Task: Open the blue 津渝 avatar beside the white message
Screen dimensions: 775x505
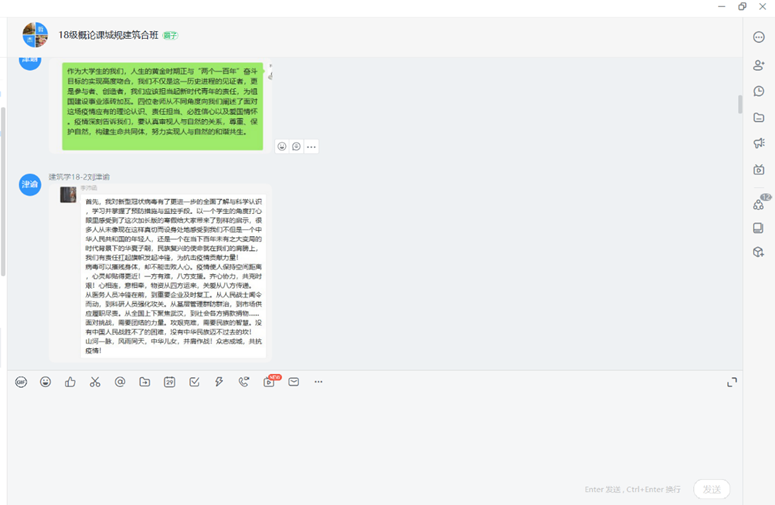Action: click(x=30, y=184)
